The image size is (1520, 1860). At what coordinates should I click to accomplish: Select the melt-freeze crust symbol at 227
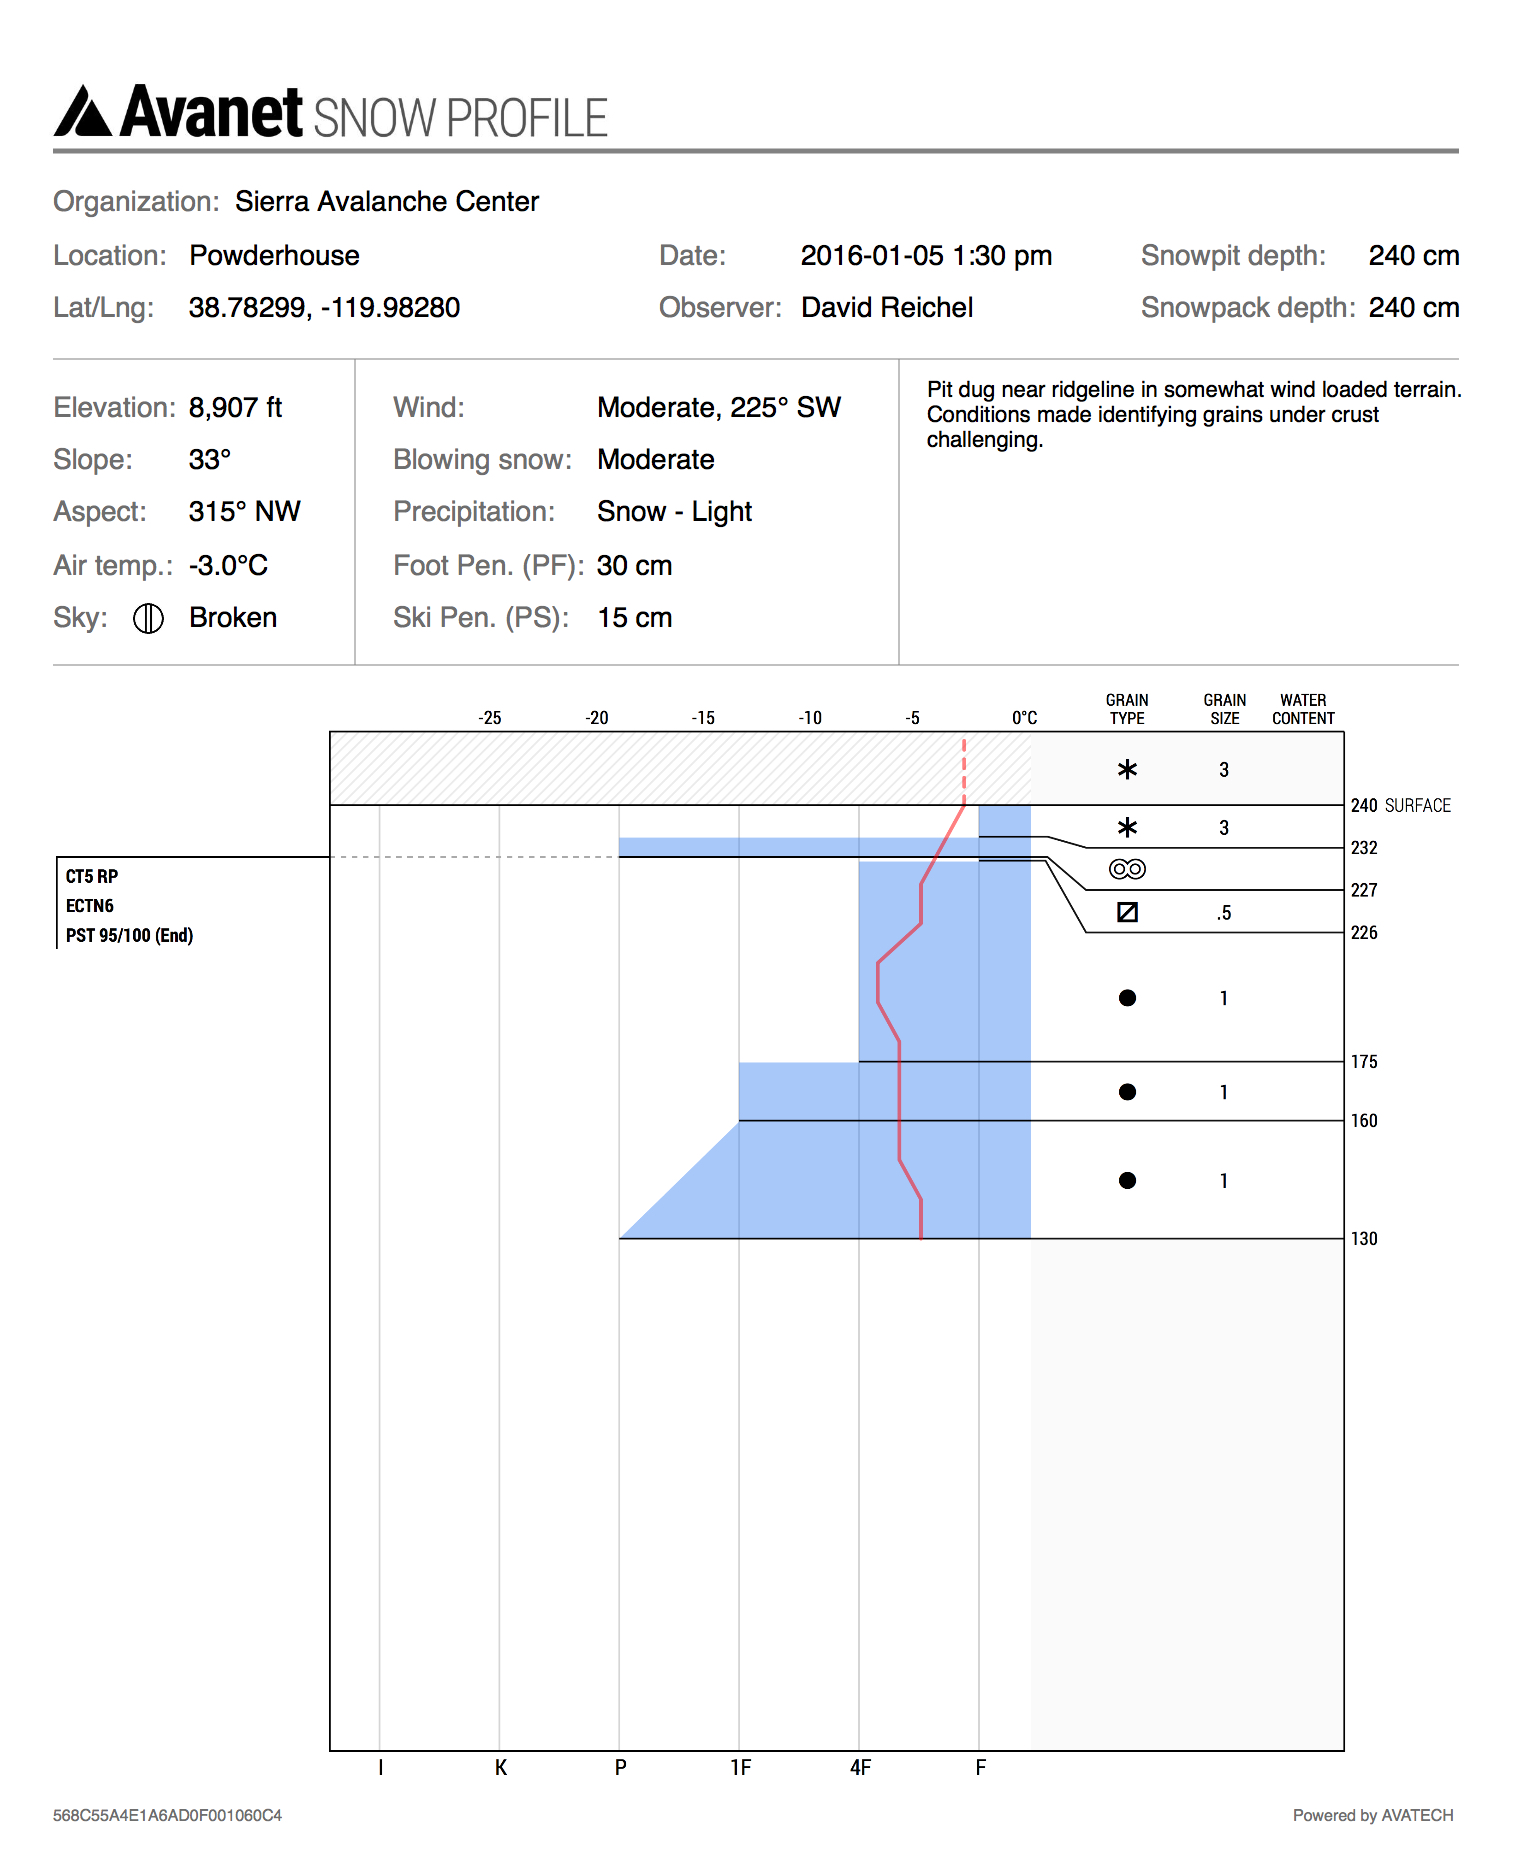1127,869
